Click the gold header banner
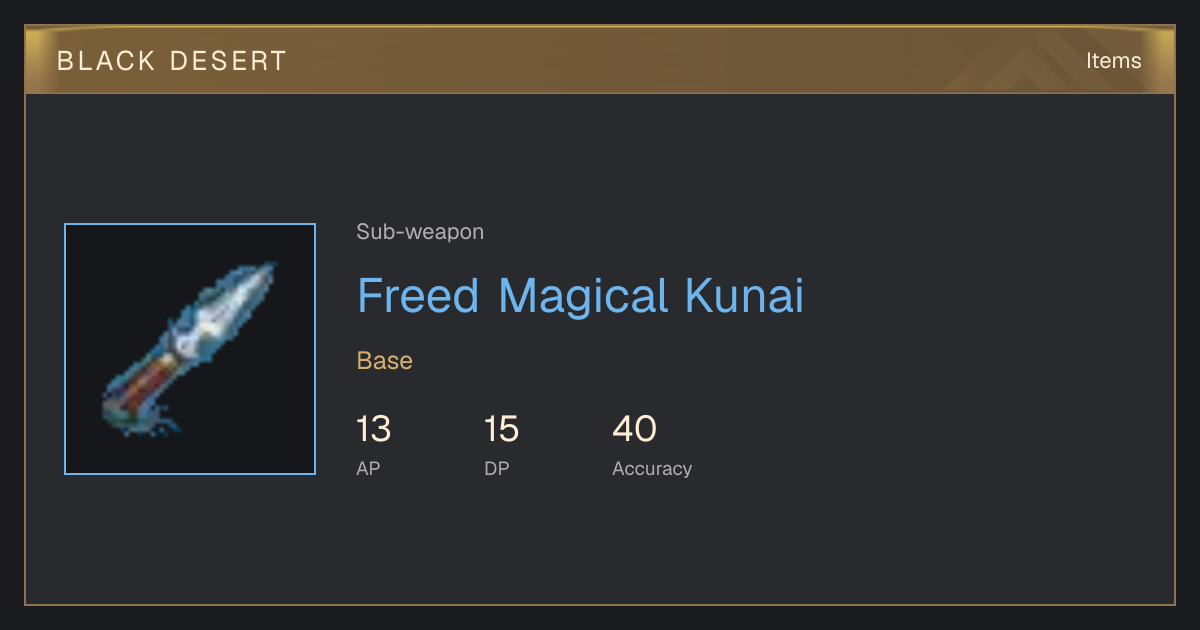Viewport: 1200px width, 630px height. 600,61
